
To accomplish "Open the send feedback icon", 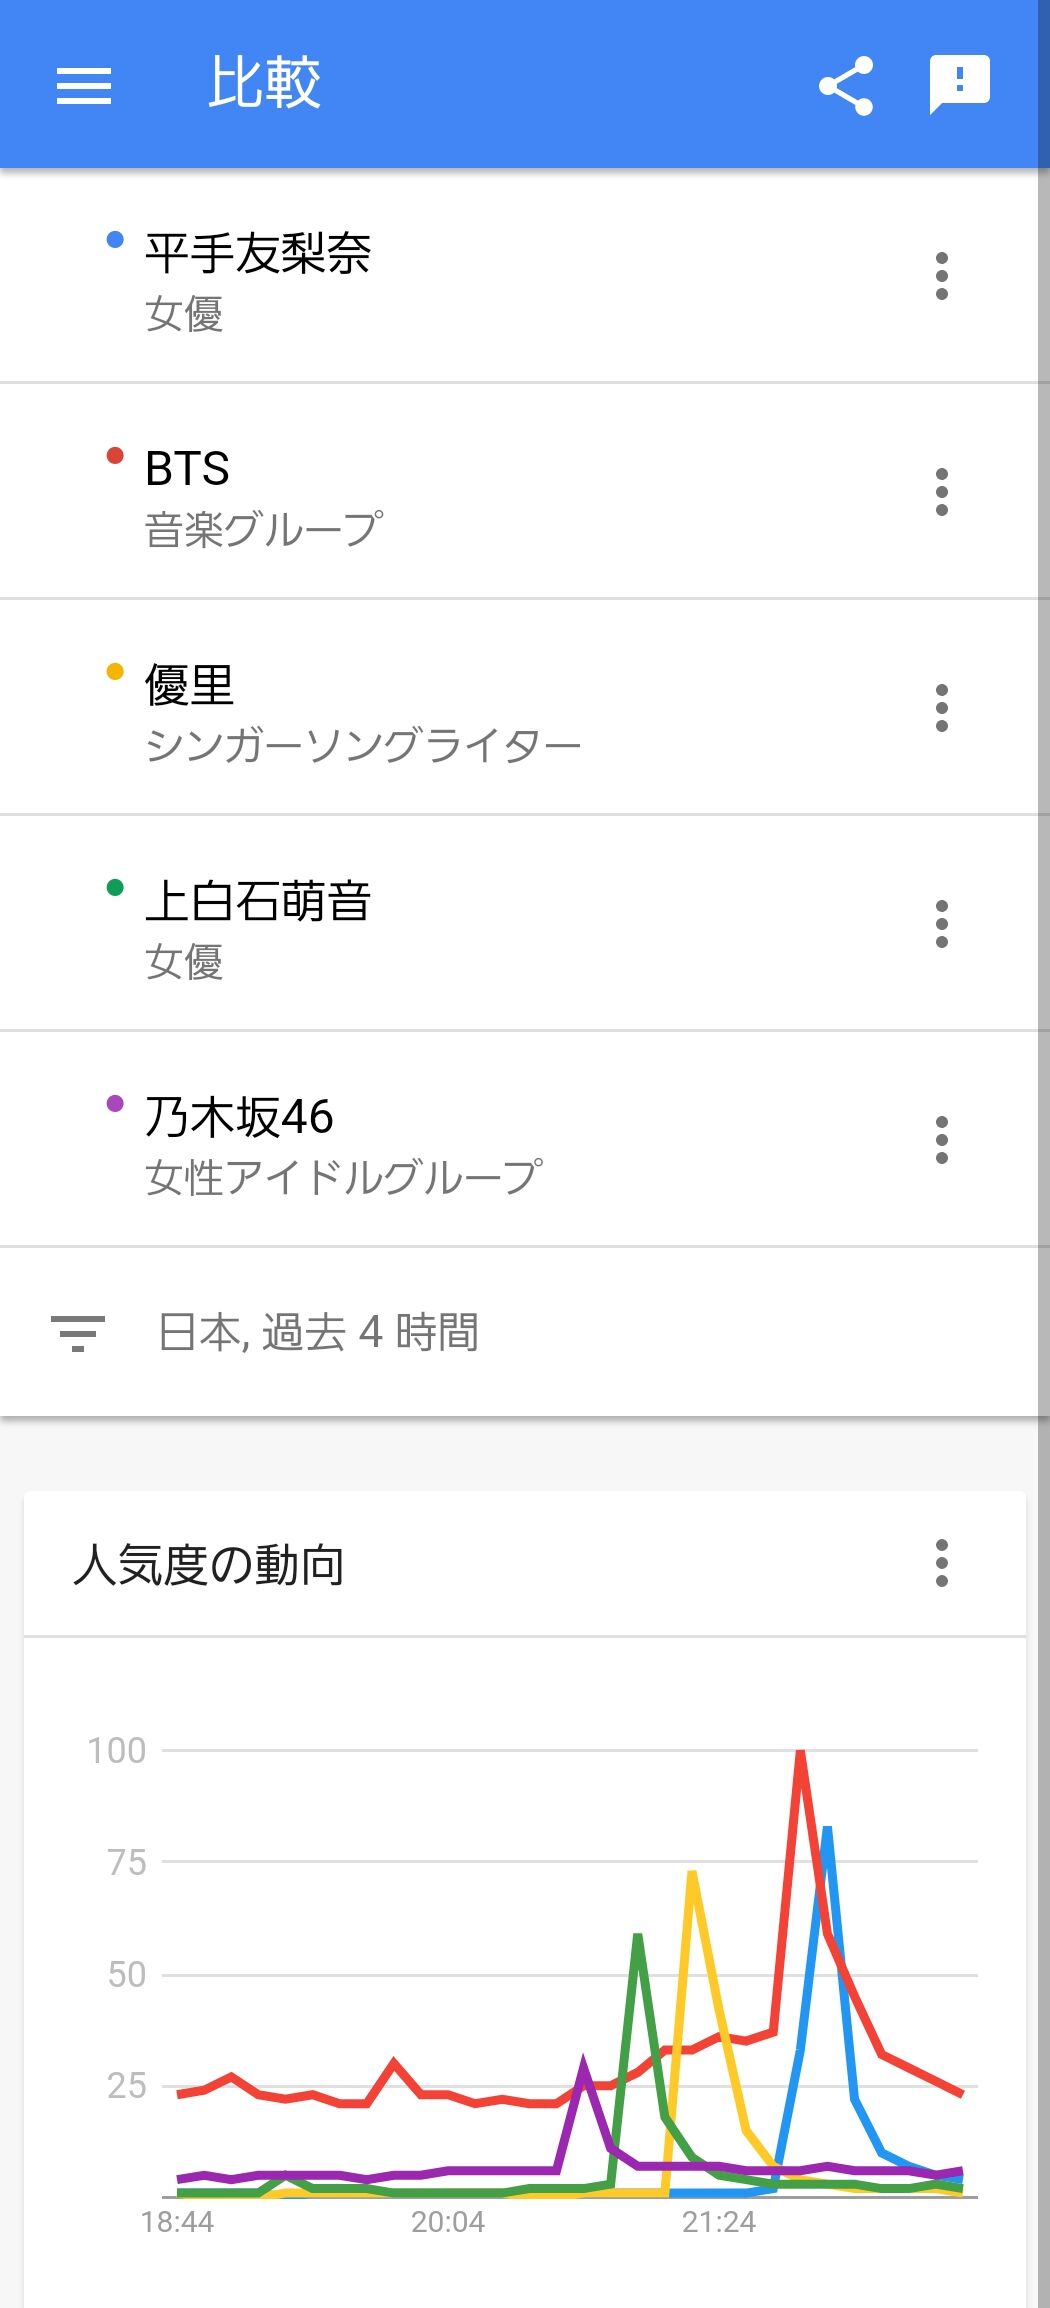I will [959, 83].
